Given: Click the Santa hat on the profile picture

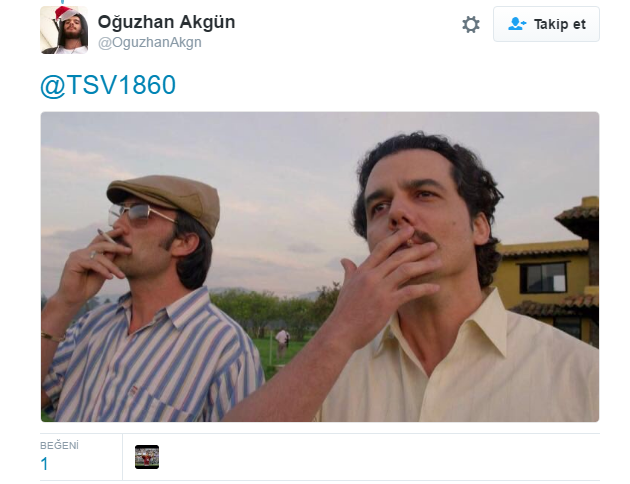Looking at the screenshot, I should pos(65,12).
